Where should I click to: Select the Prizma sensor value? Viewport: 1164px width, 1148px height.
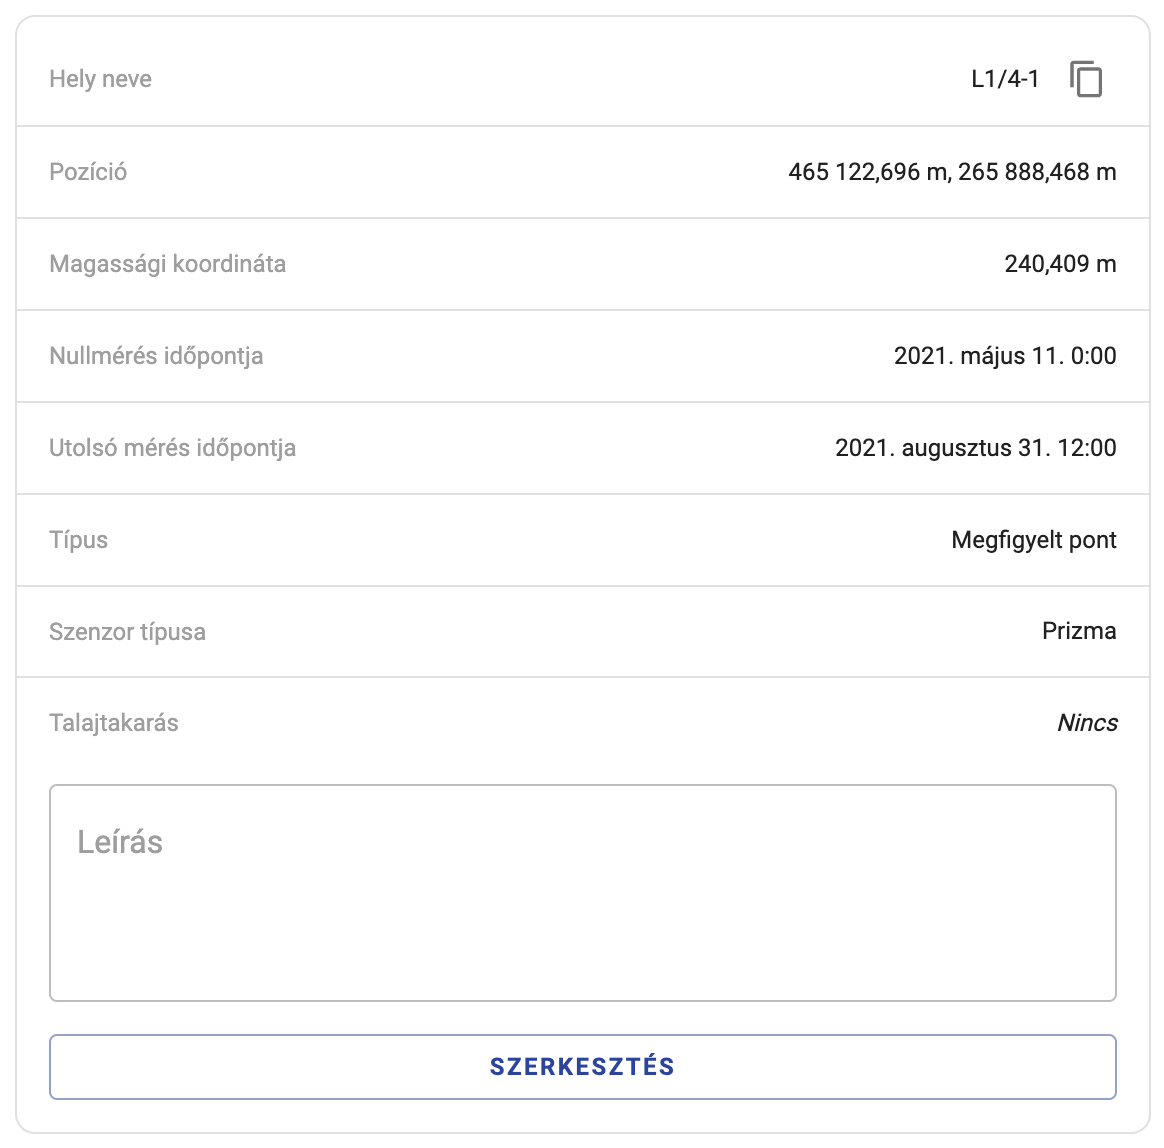point(1078,631)
